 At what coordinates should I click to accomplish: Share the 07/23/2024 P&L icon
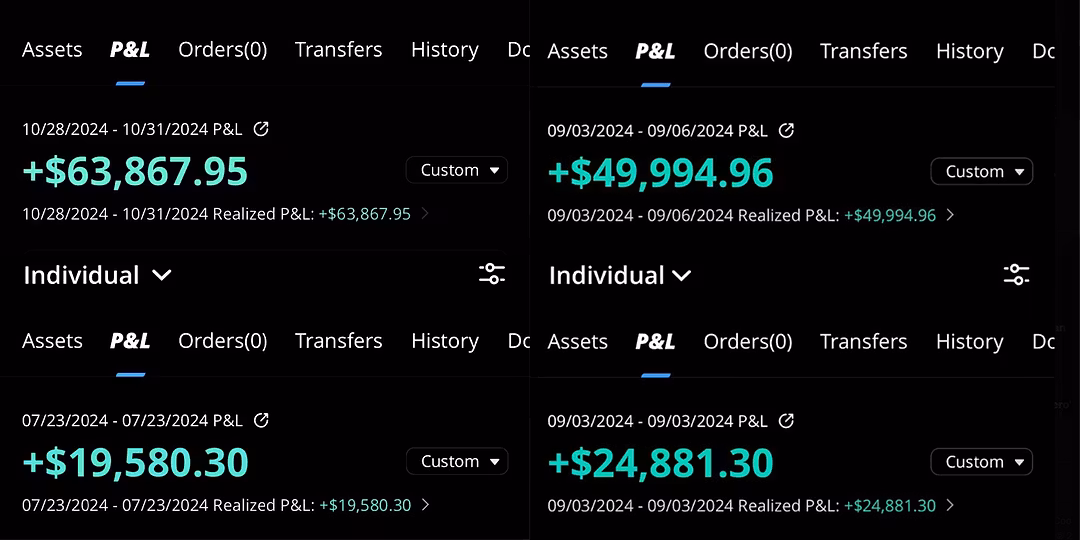coord(261,419)
